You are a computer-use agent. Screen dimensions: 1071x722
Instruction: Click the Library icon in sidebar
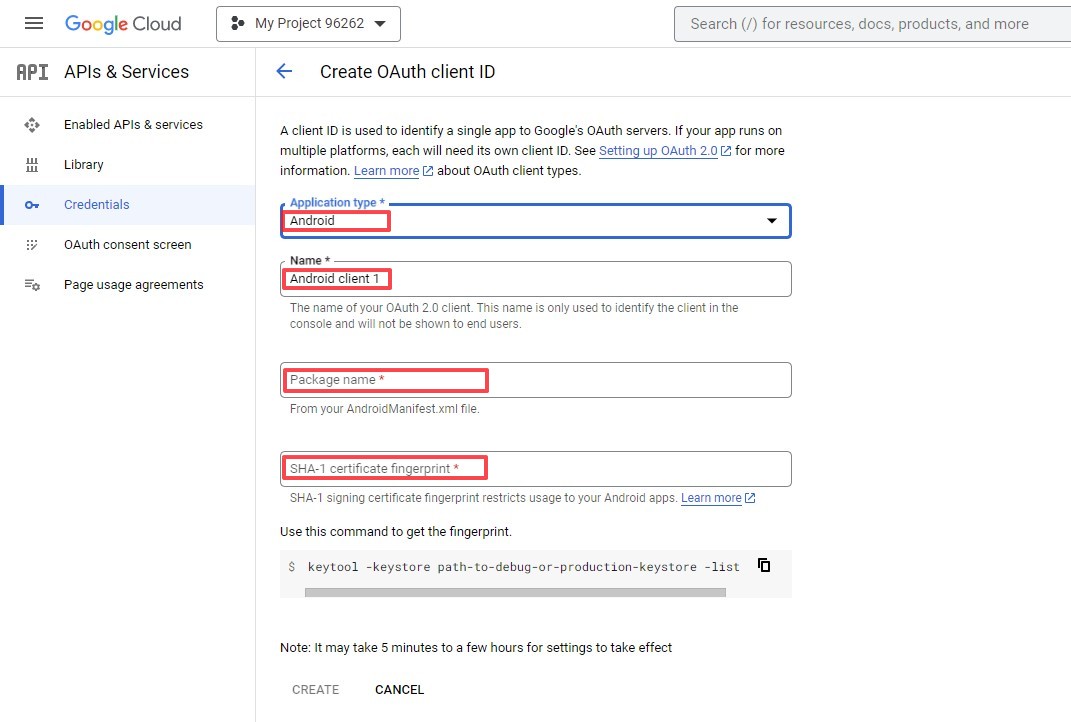32,165
